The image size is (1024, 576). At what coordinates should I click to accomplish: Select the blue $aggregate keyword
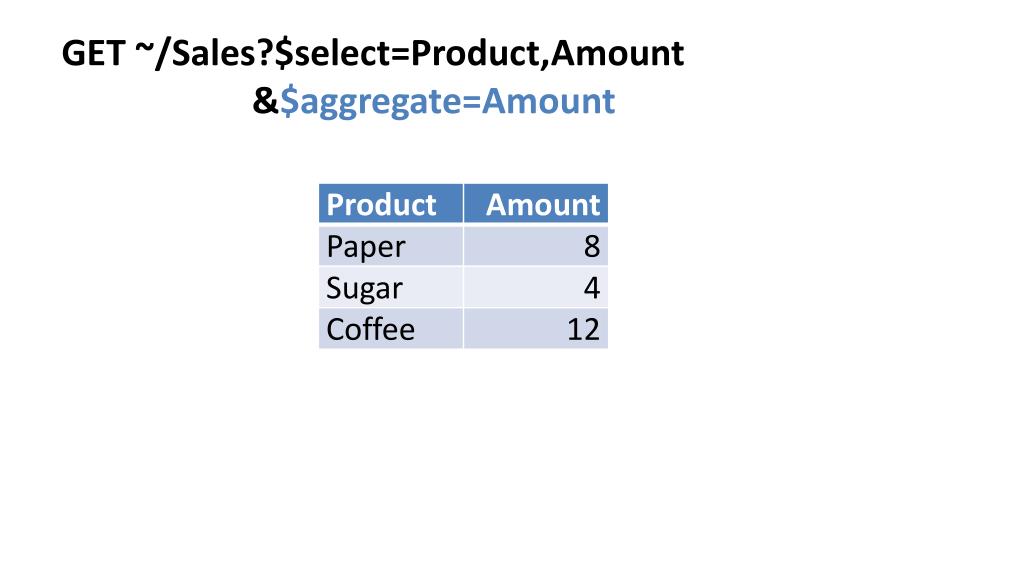[370, 103]
